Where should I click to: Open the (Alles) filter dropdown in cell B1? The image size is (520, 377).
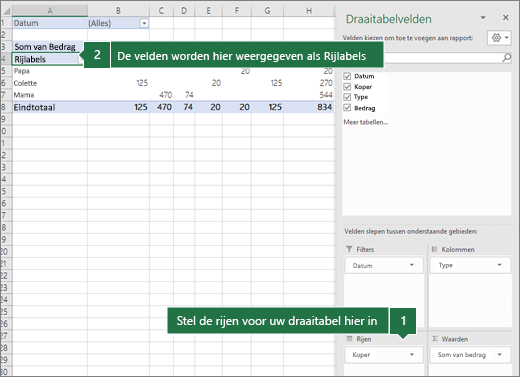(144, 23)
